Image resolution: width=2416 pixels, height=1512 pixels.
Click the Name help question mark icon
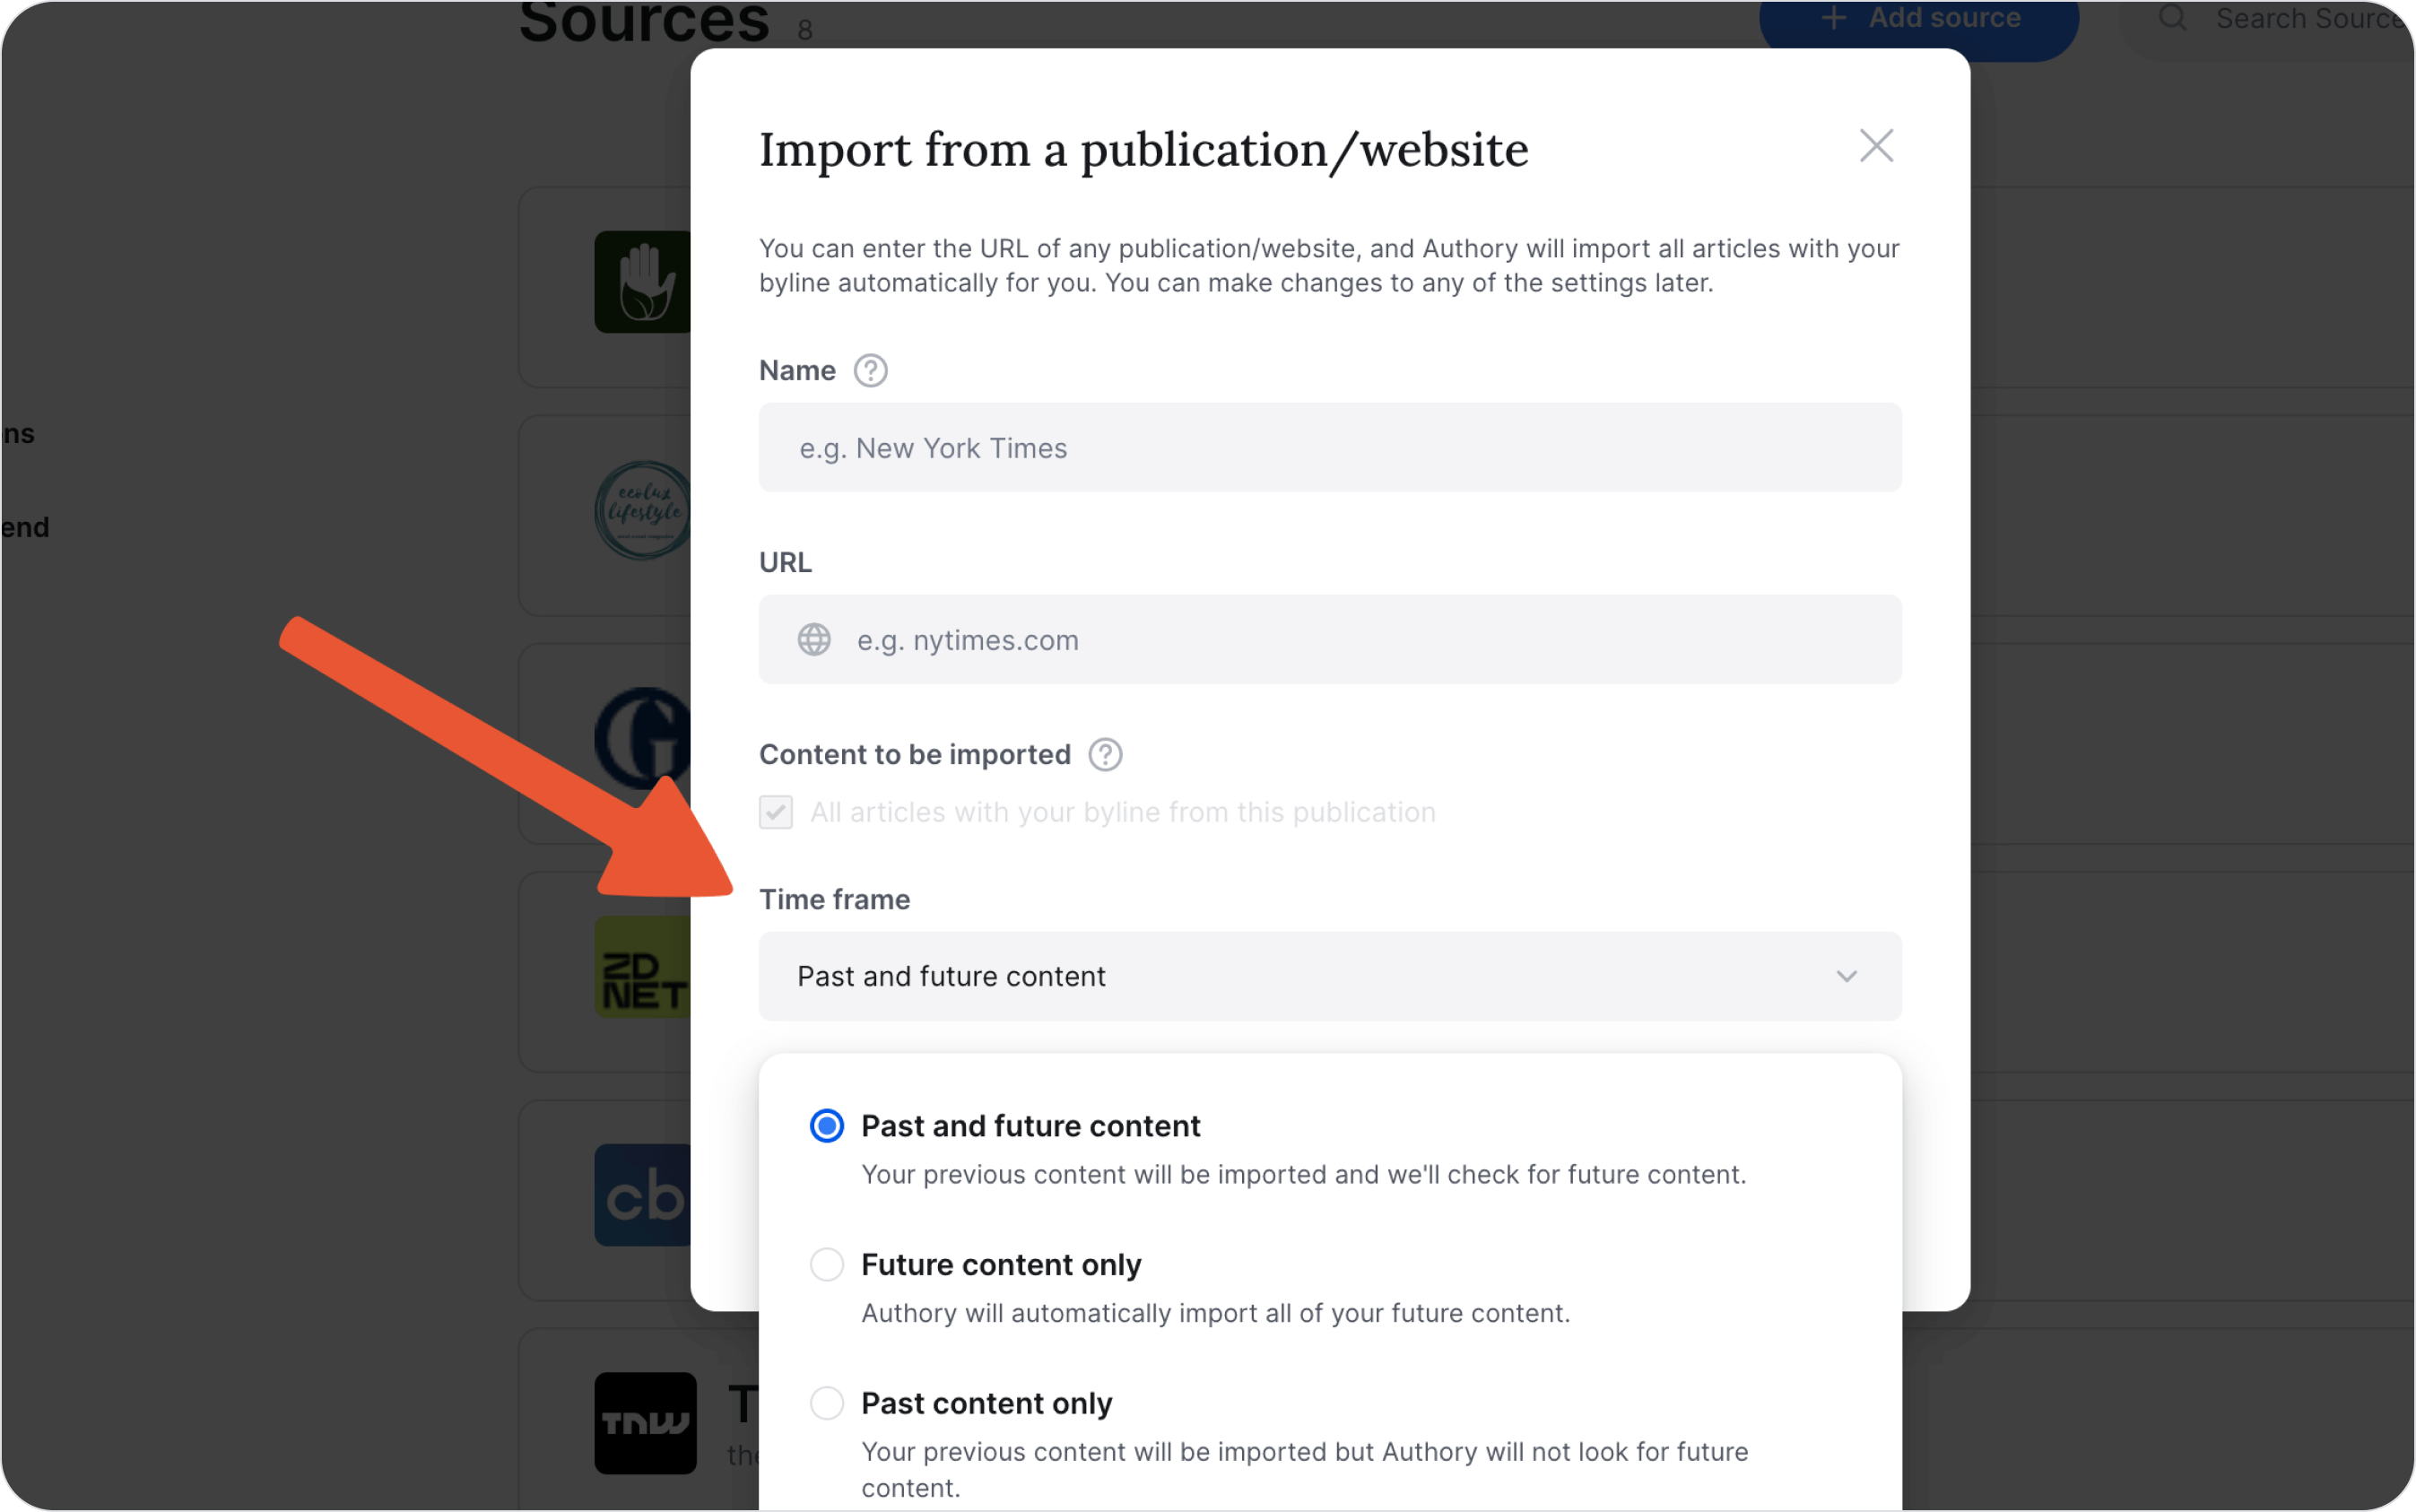(x=870, y=370)
